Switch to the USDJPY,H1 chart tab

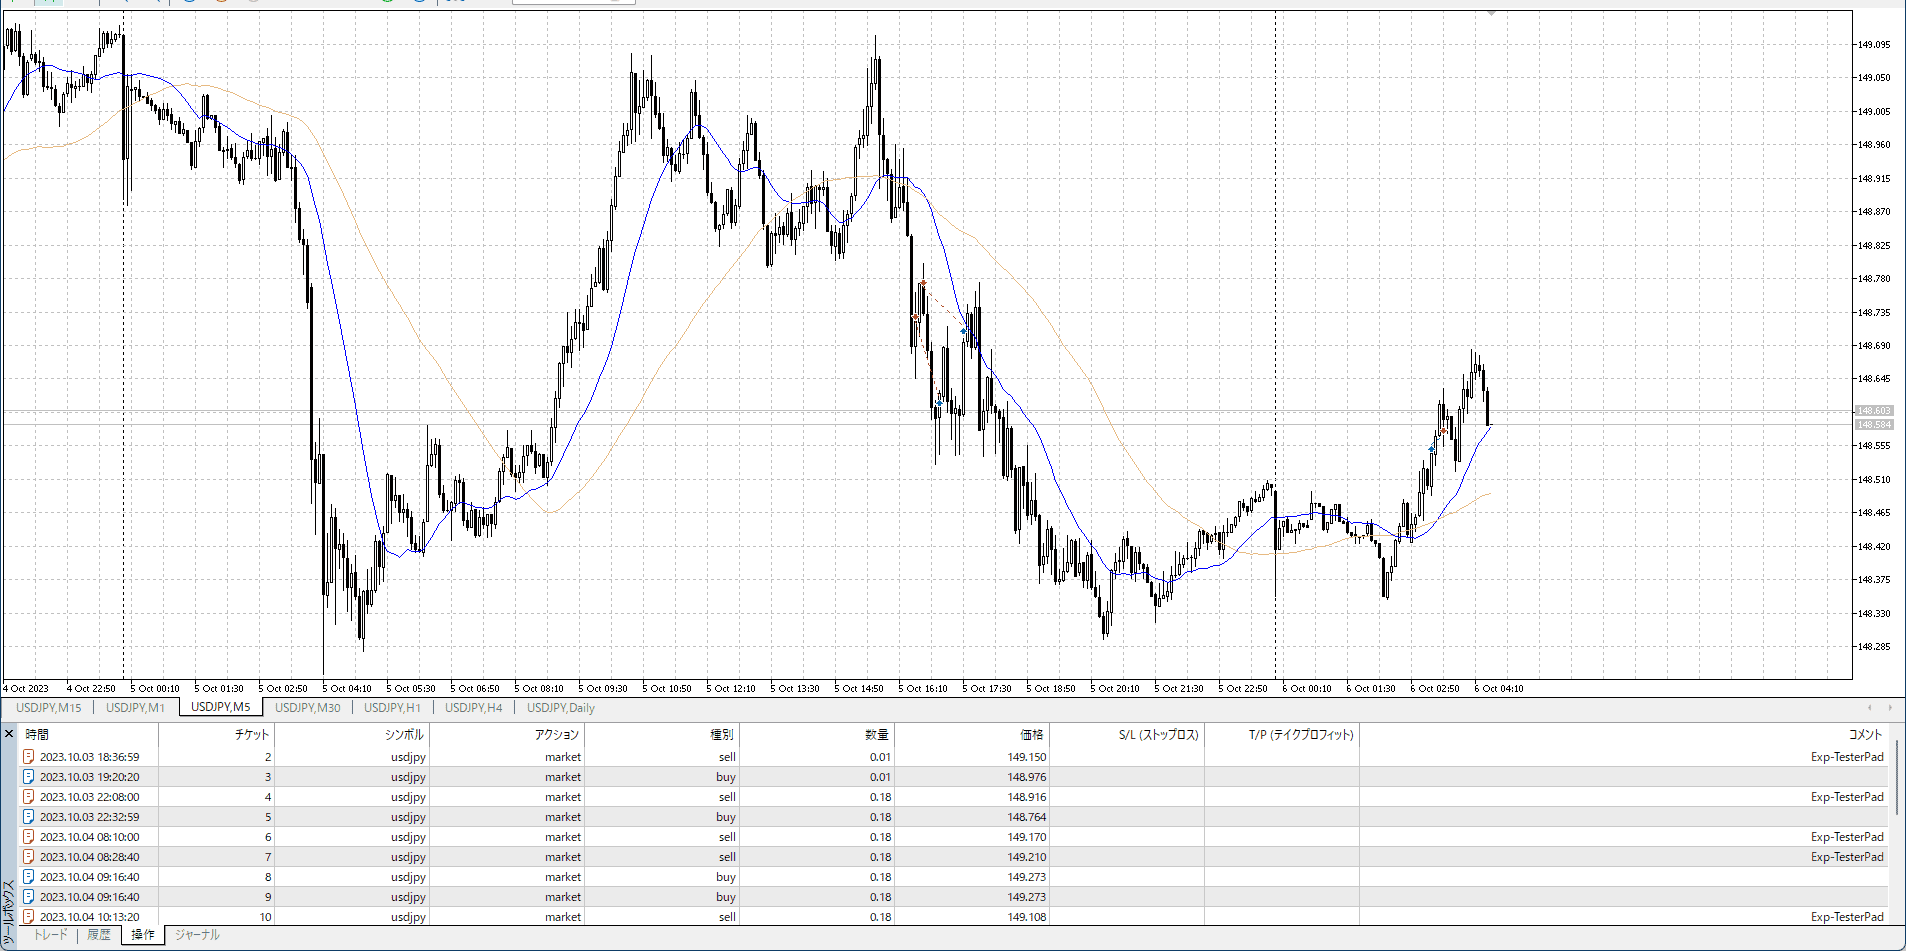pos(392,708)
